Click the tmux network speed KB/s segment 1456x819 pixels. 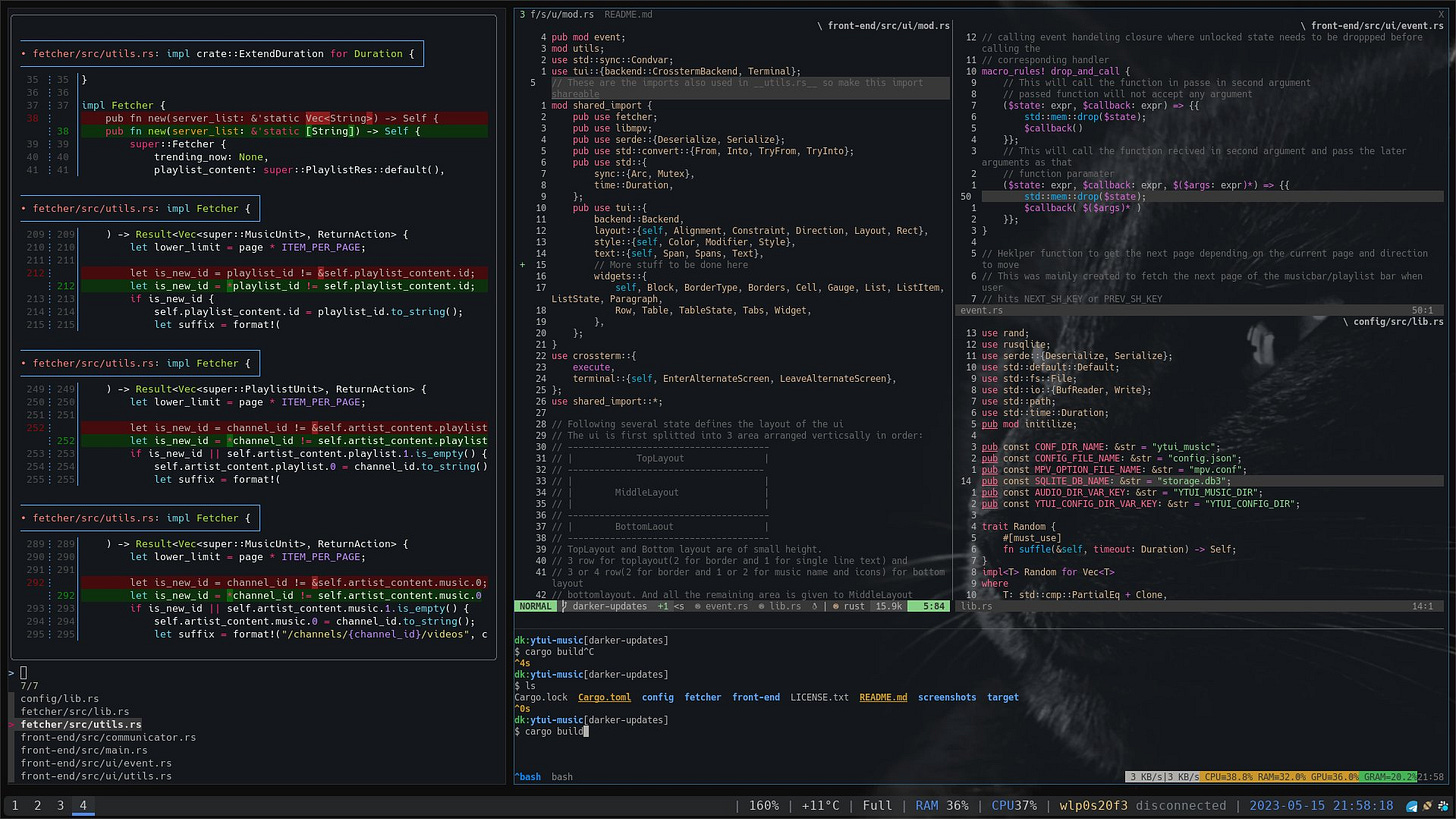click(1164, 777)
